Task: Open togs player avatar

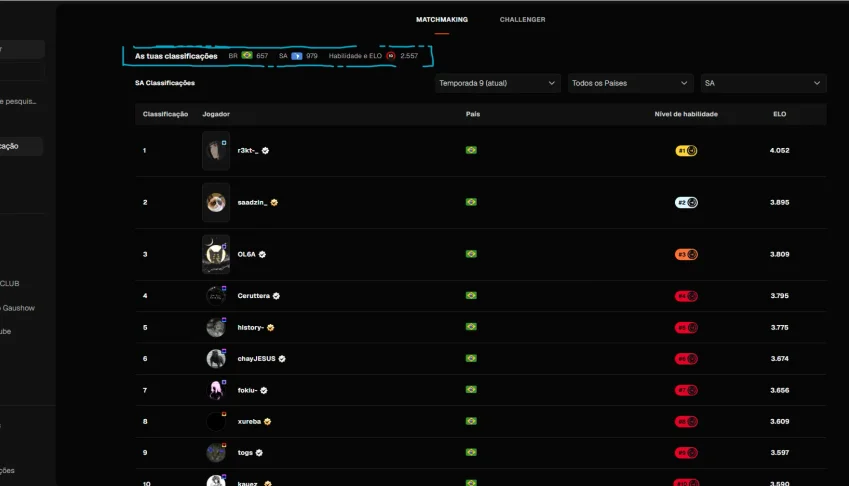Action: tap(216, 452)
